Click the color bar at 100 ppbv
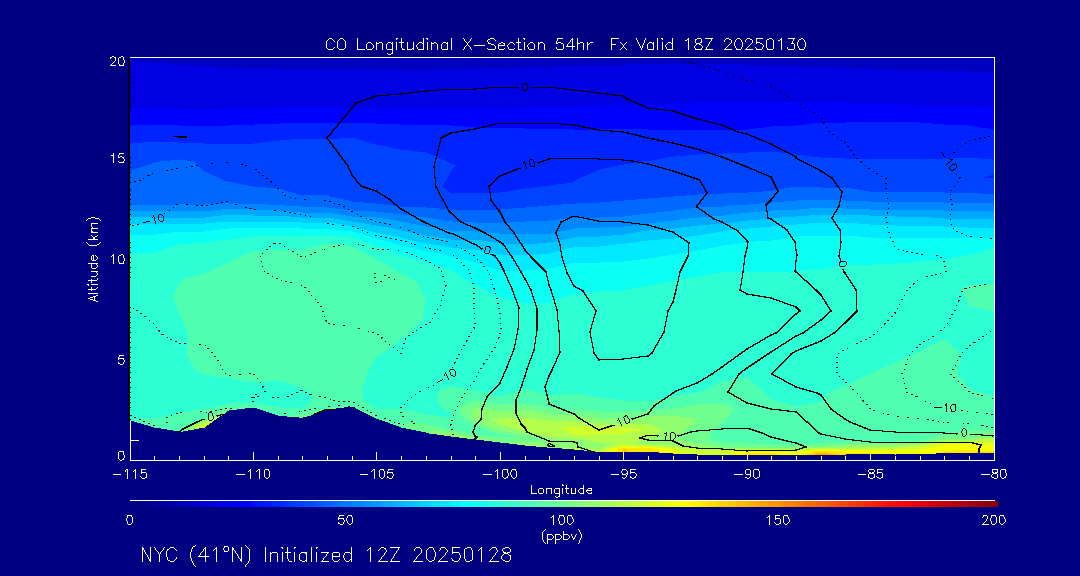Viewport: 1080px width, 576px height. [563, 504]
